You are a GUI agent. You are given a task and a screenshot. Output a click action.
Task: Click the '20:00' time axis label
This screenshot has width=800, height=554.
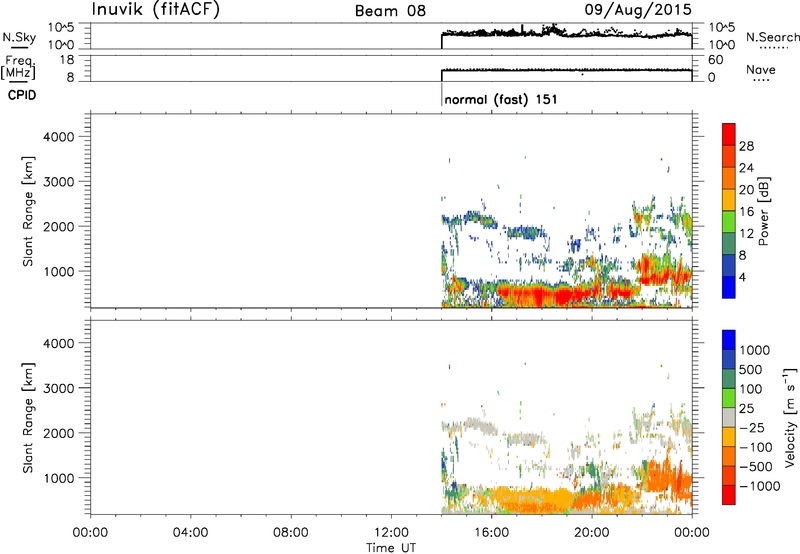pyautogui.click(x=591, y=533)
